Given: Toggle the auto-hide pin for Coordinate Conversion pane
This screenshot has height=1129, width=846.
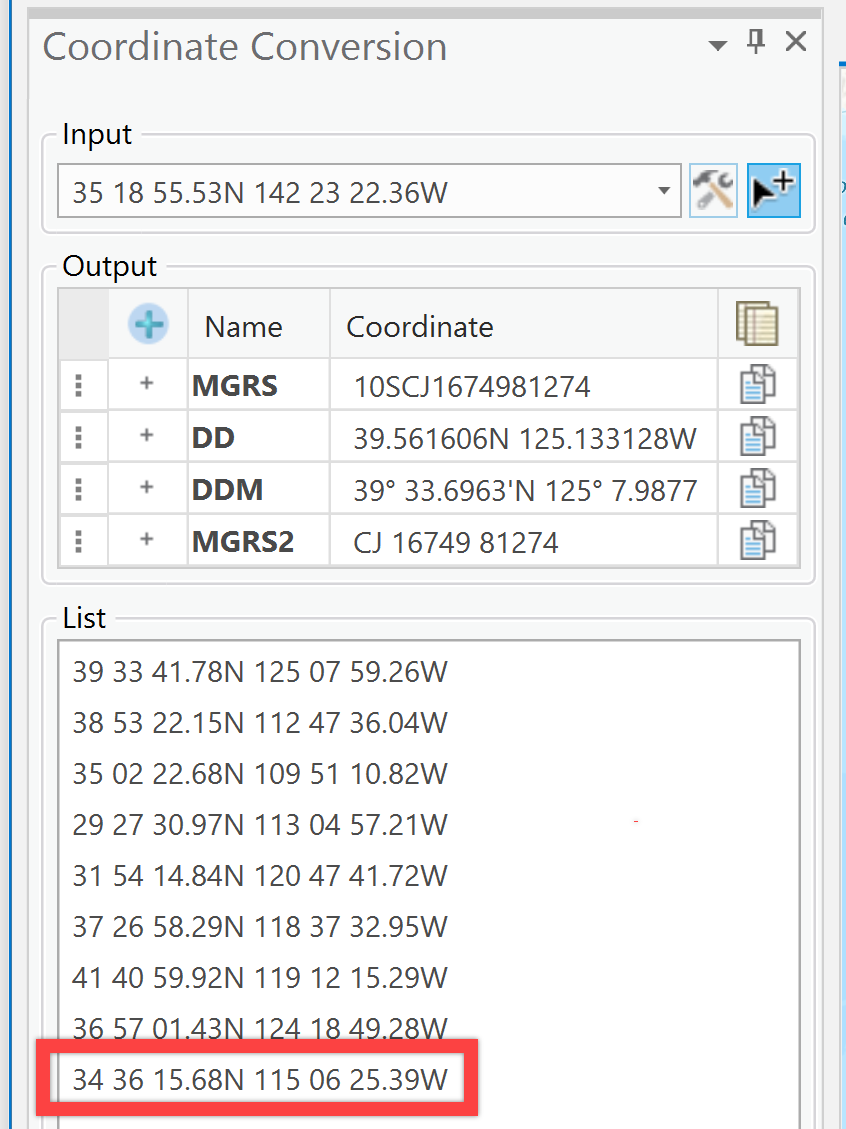Looking at the screenshot, I should click(755, 42).
